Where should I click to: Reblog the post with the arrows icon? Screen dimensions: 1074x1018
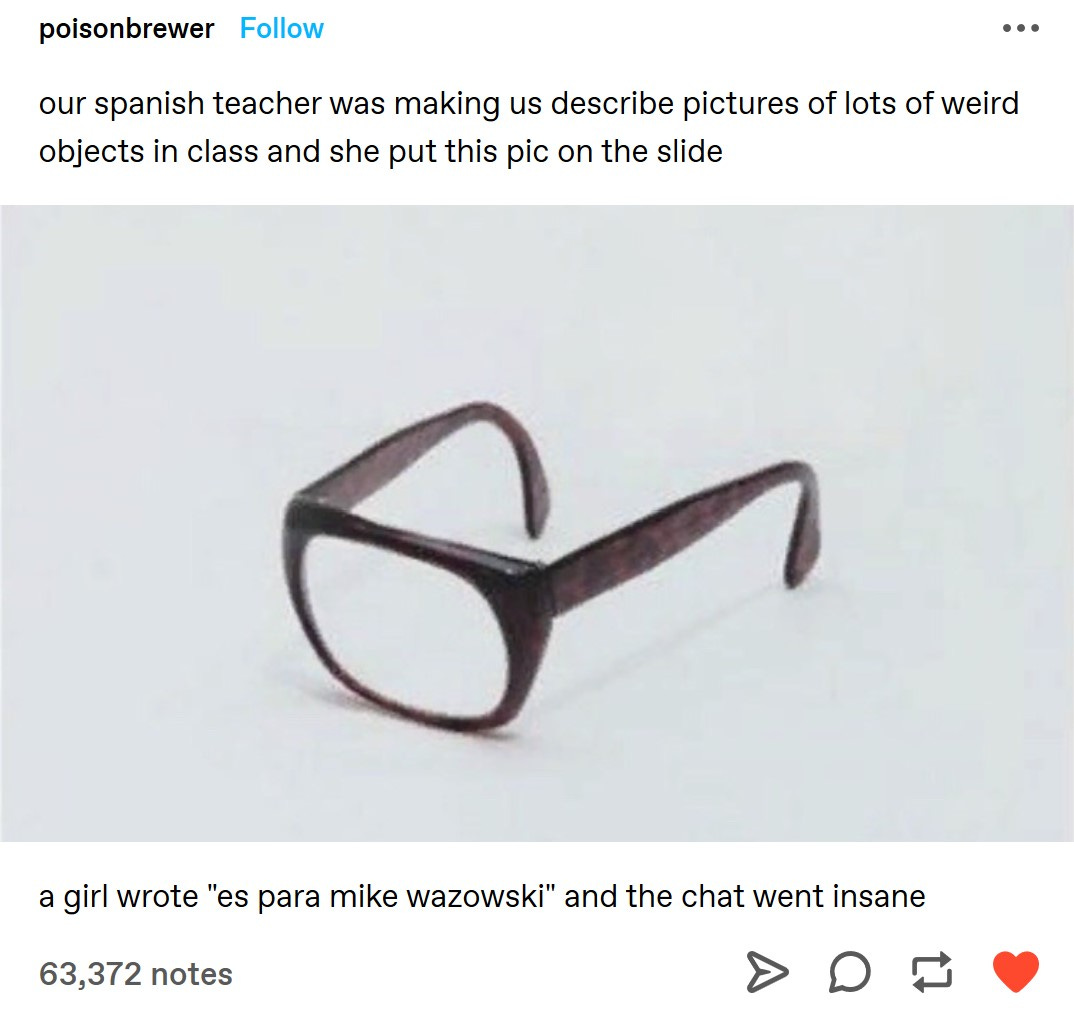coord(932,971)
